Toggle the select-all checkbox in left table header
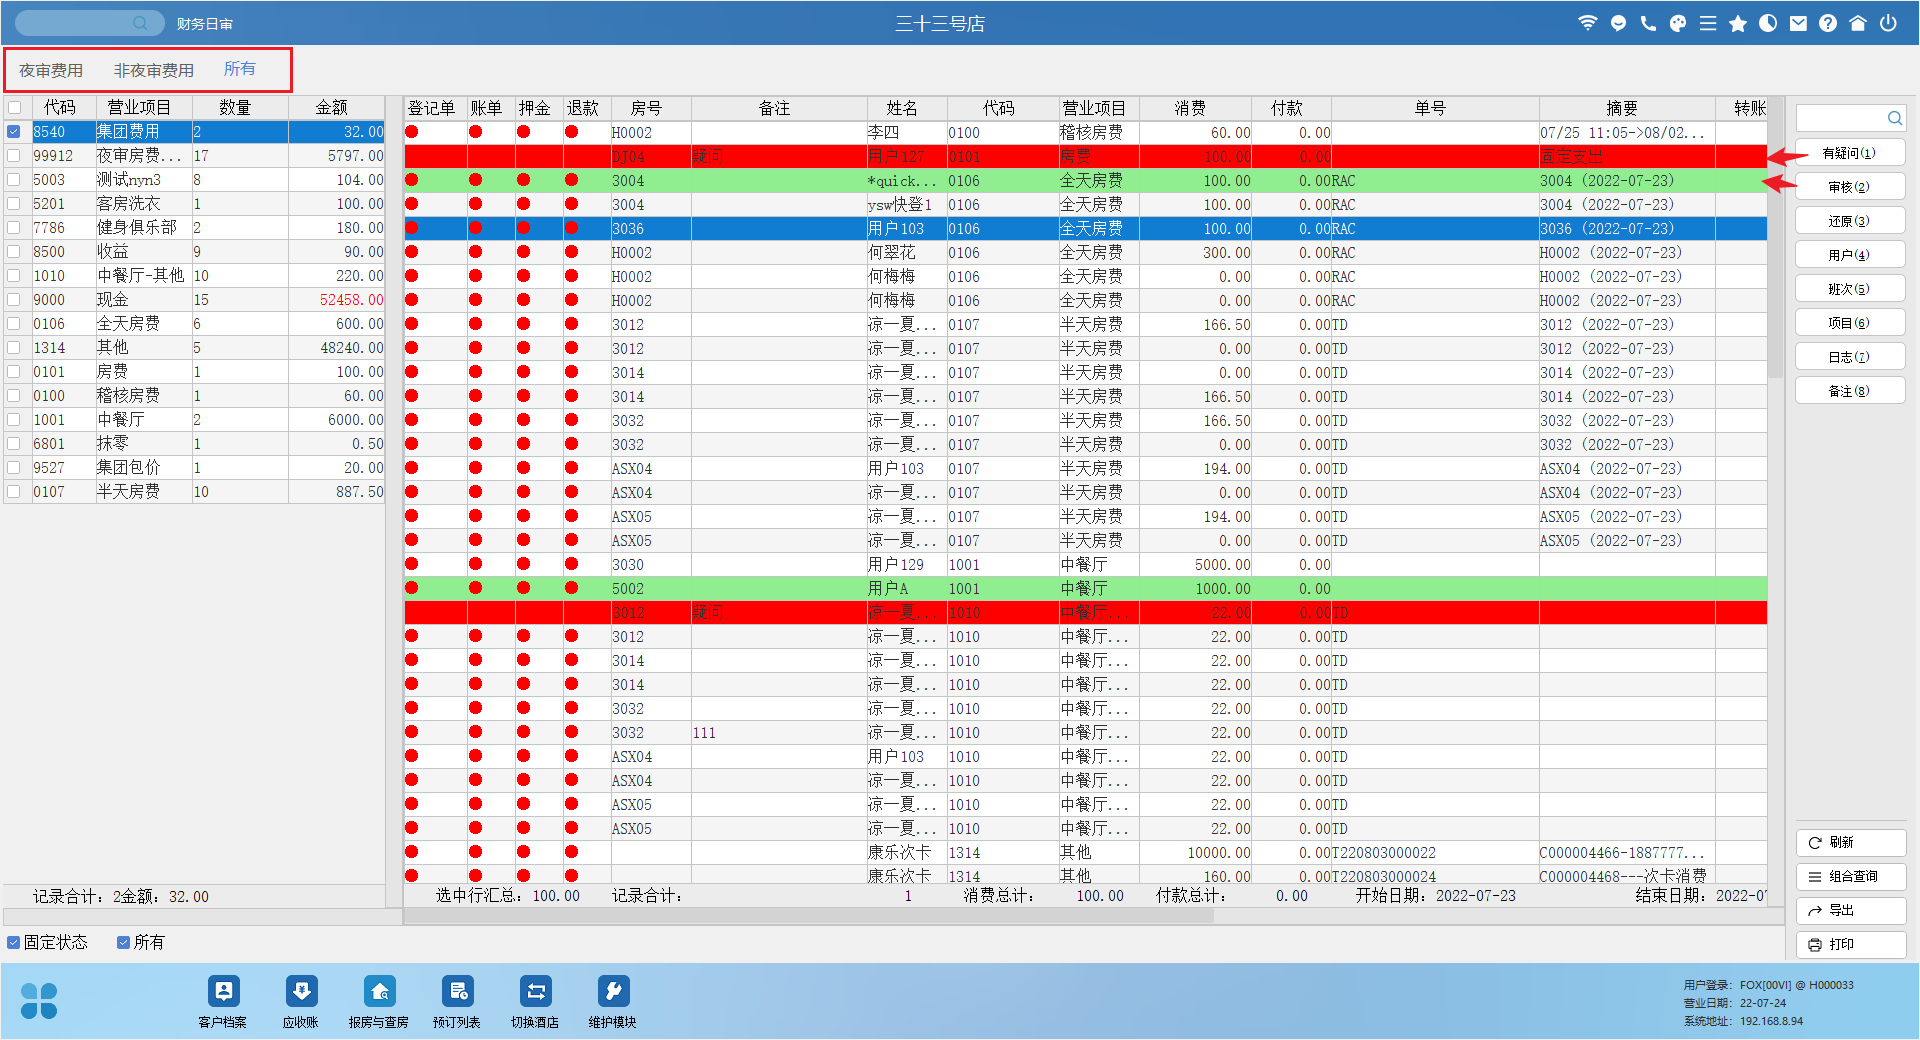 coord(14,108)
